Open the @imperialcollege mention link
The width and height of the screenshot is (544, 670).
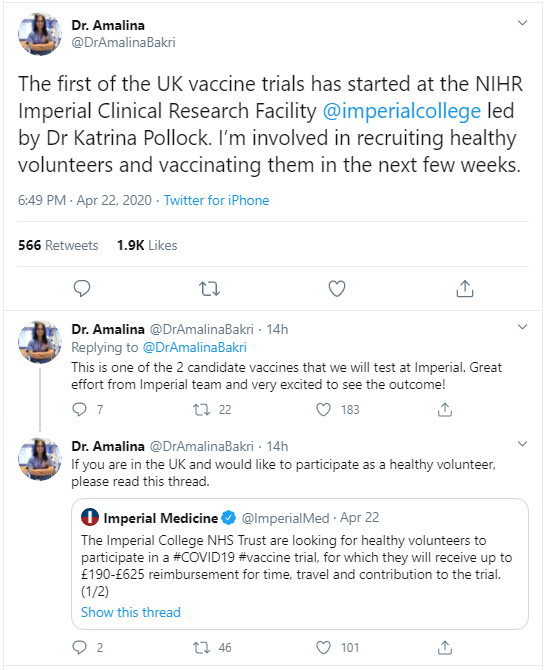click(402, 111)
